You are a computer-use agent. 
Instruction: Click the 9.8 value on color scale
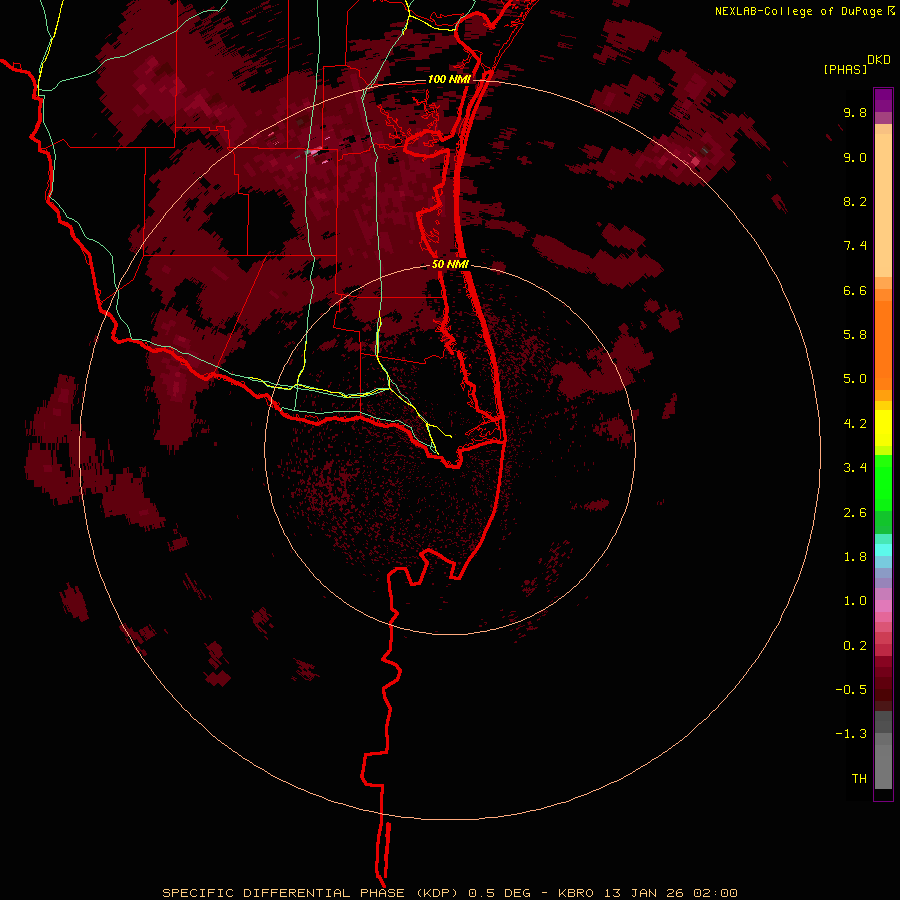click(x=855, y=112)
